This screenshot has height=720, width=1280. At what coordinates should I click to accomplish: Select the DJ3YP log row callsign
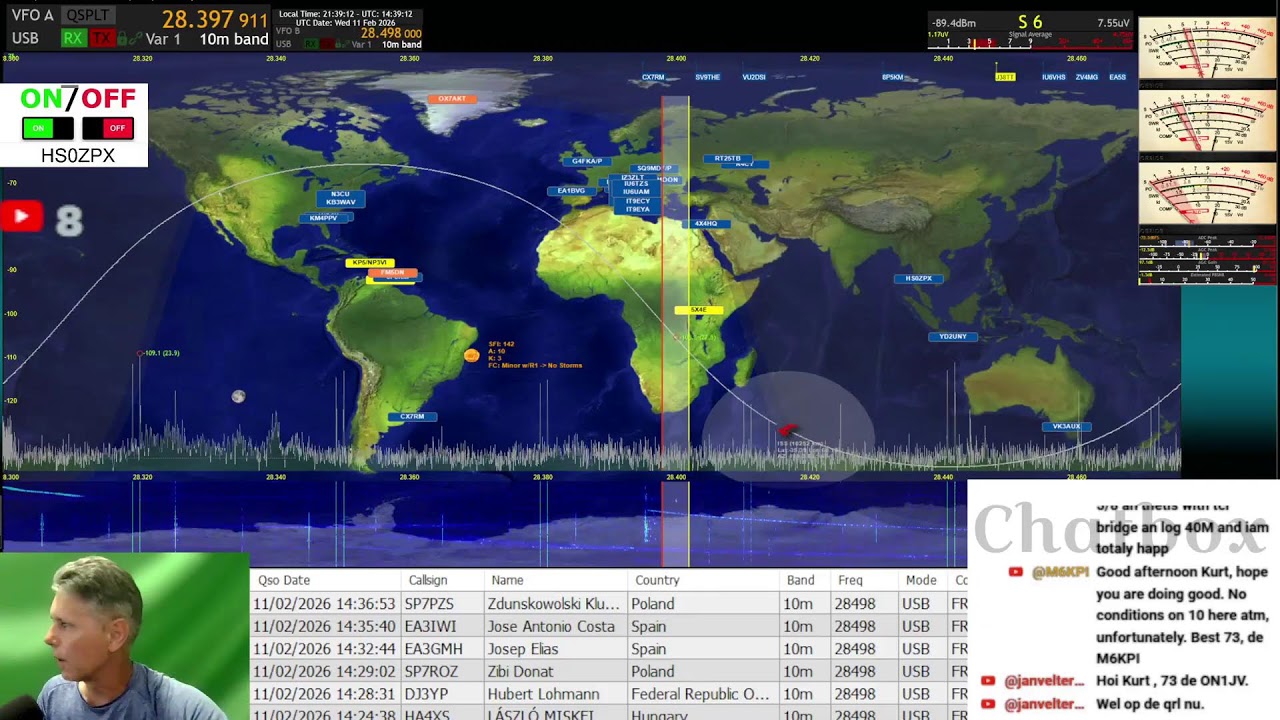[x=425, y=694]
